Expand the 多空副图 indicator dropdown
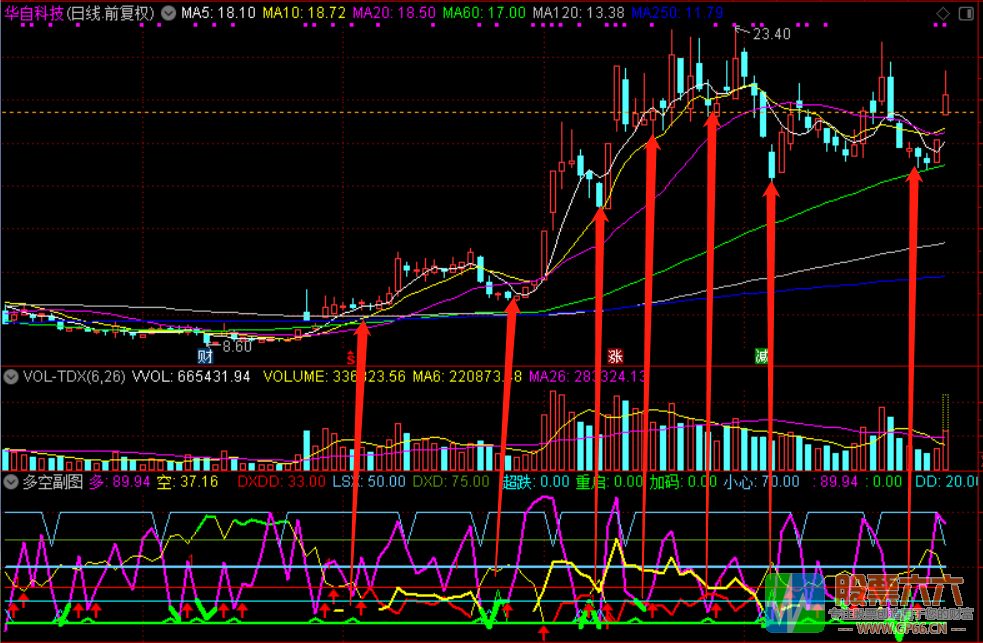Screen dimensions: 983x643 [x=11, y=481]
